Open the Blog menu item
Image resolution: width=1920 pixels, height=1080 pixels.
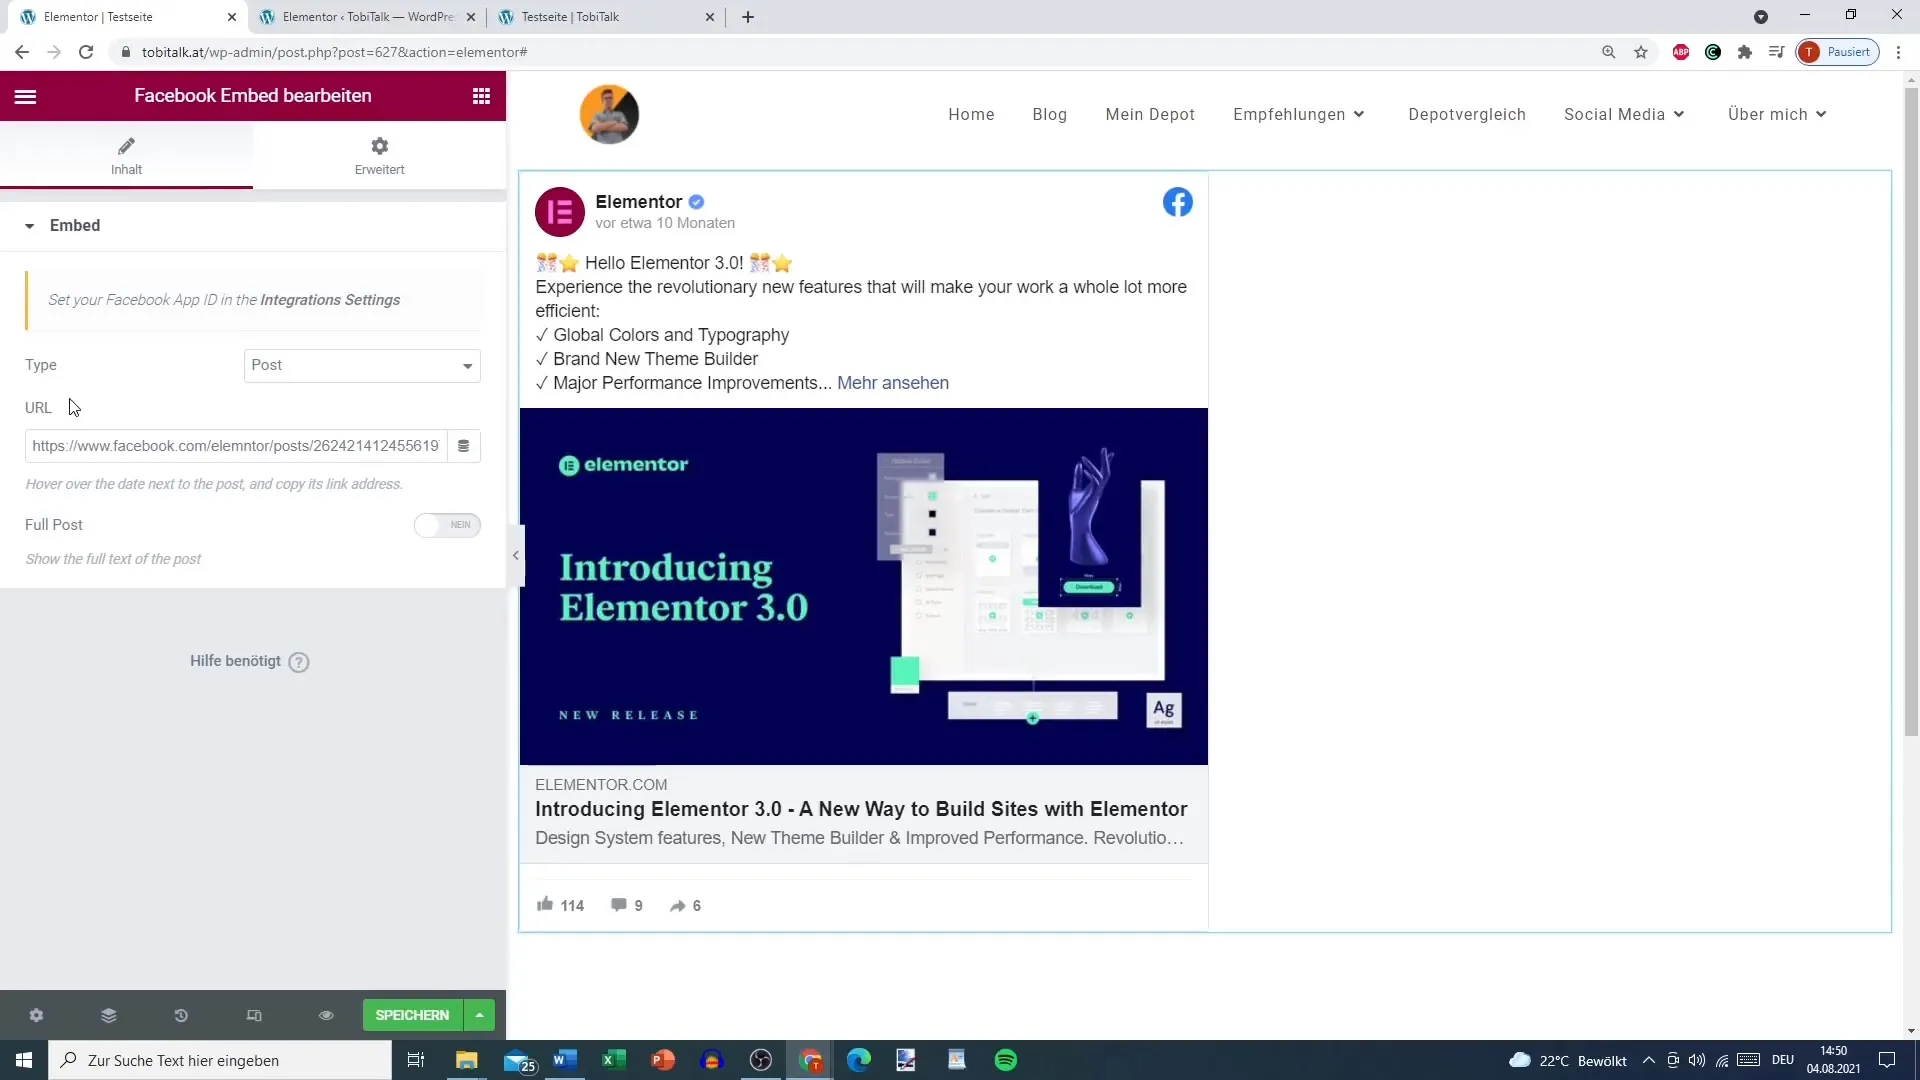coord(1049,114)
